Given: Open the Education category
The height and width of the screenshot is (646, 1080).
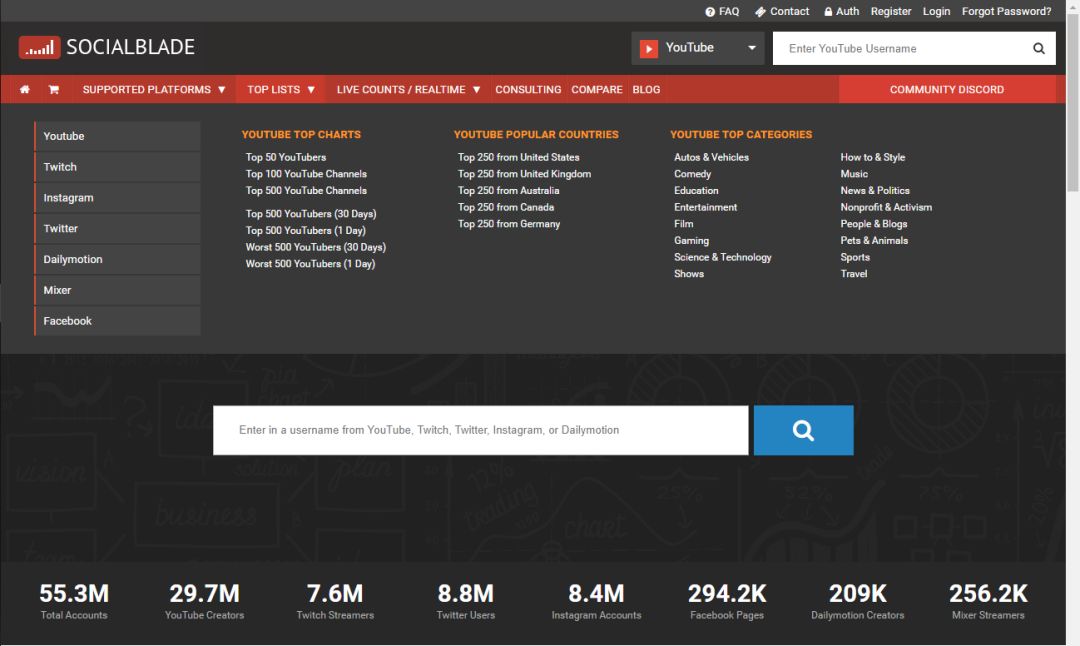Looking at the screenshot, I should point(696,190).
